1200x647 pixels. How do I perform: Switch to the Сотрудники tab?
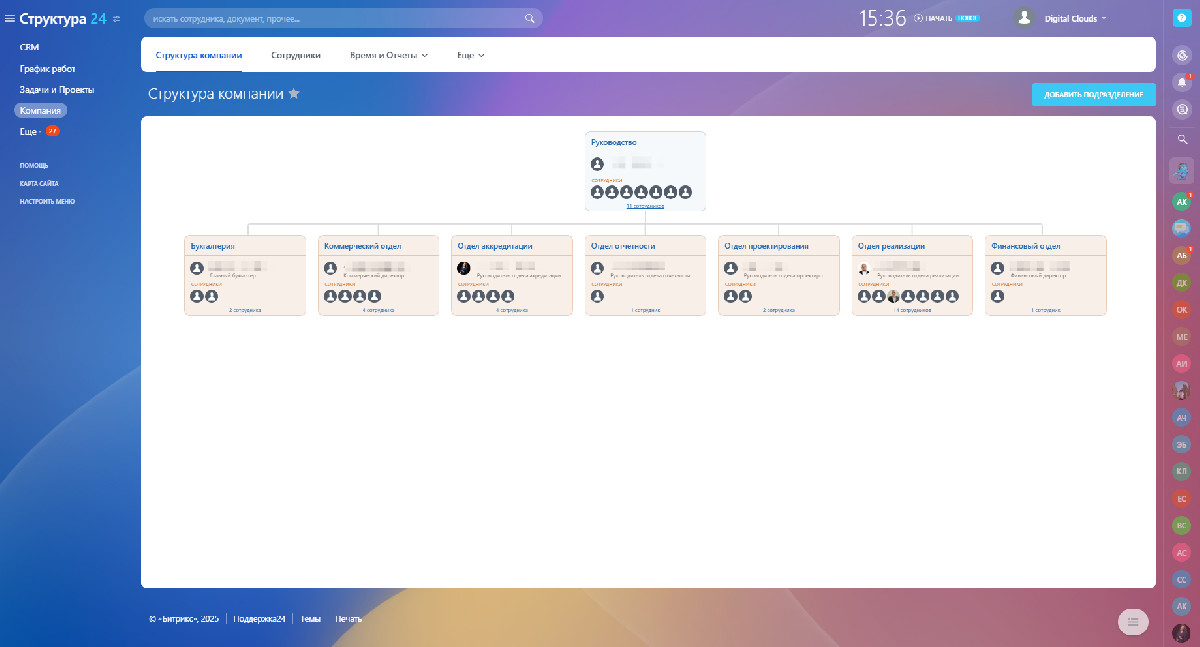click(296, 55)
